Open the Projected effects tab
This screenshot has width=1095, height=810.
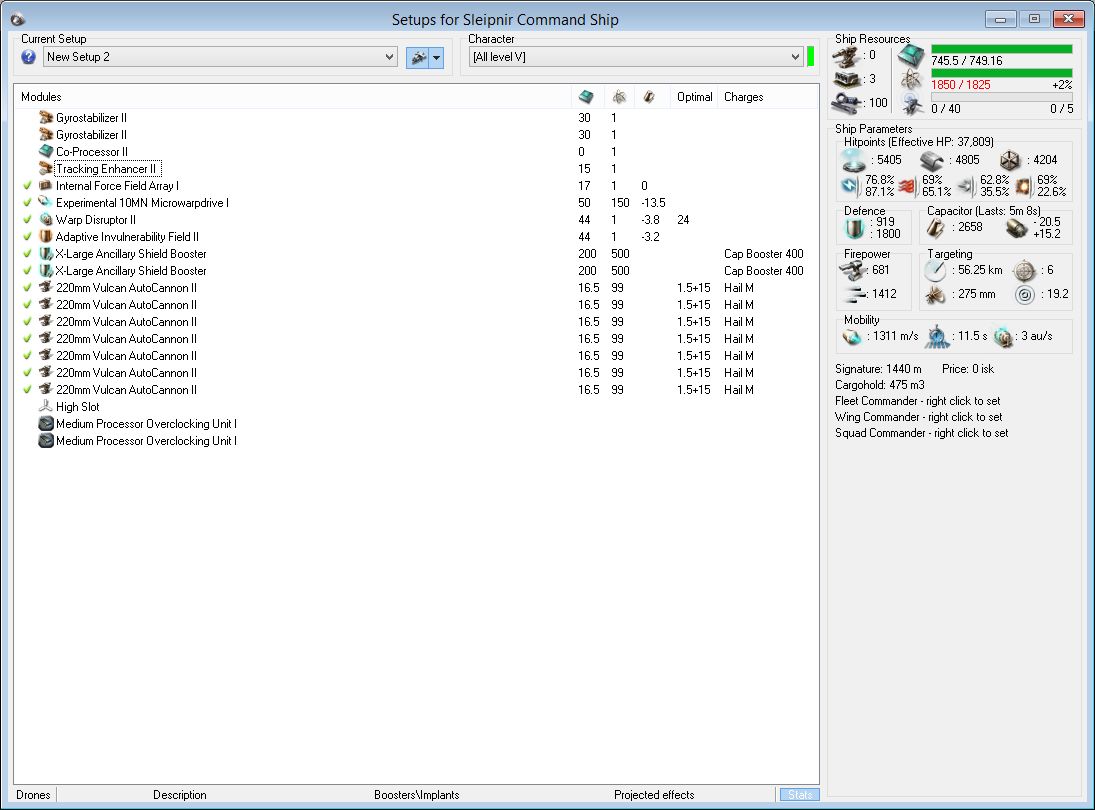coord(654,795)
